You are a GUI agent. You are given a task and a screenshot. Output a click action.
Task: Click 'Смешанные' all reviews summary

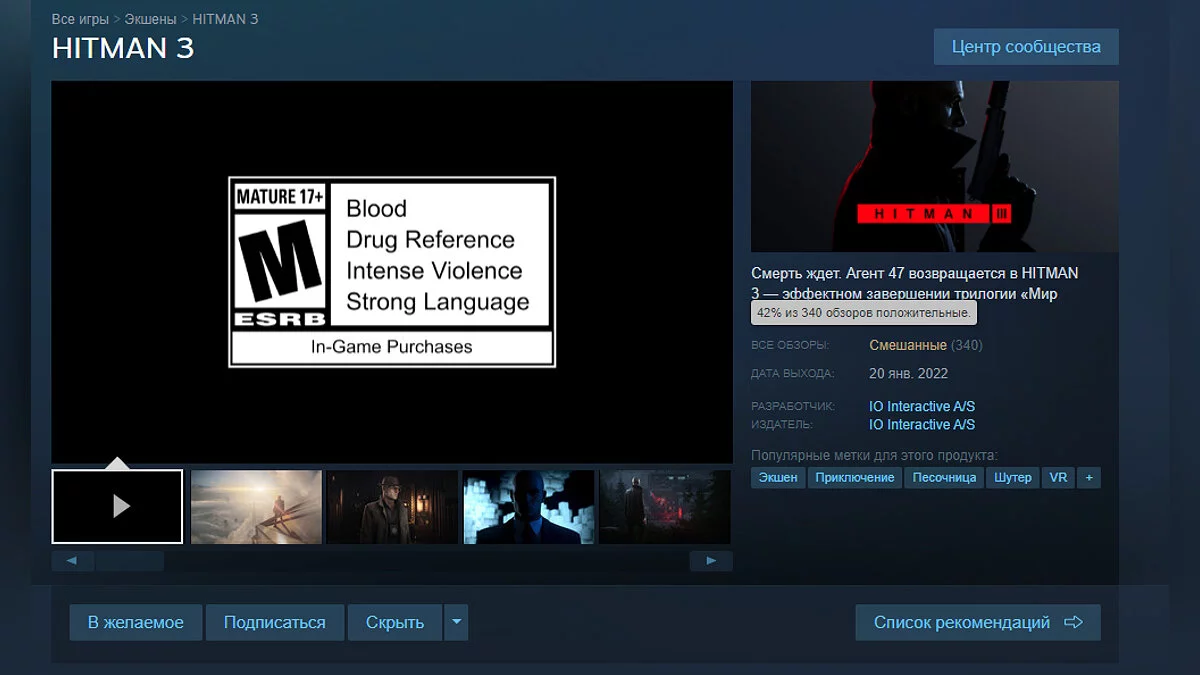click(908, 345)
